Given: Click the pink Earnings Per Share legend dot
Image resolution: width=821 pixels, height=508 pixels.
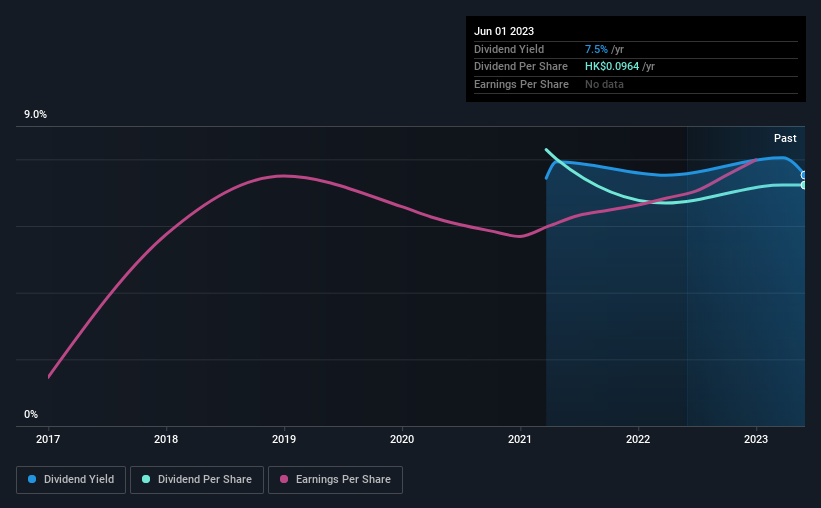Looking at the screenshot, I should click(x=284, y=479).
